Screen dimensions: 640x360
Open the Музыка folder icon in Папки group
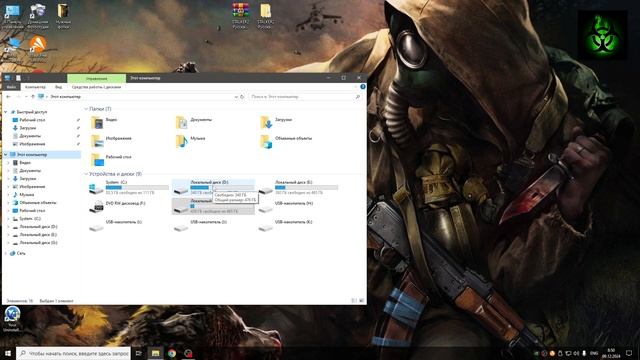click(x=181, y=141)
